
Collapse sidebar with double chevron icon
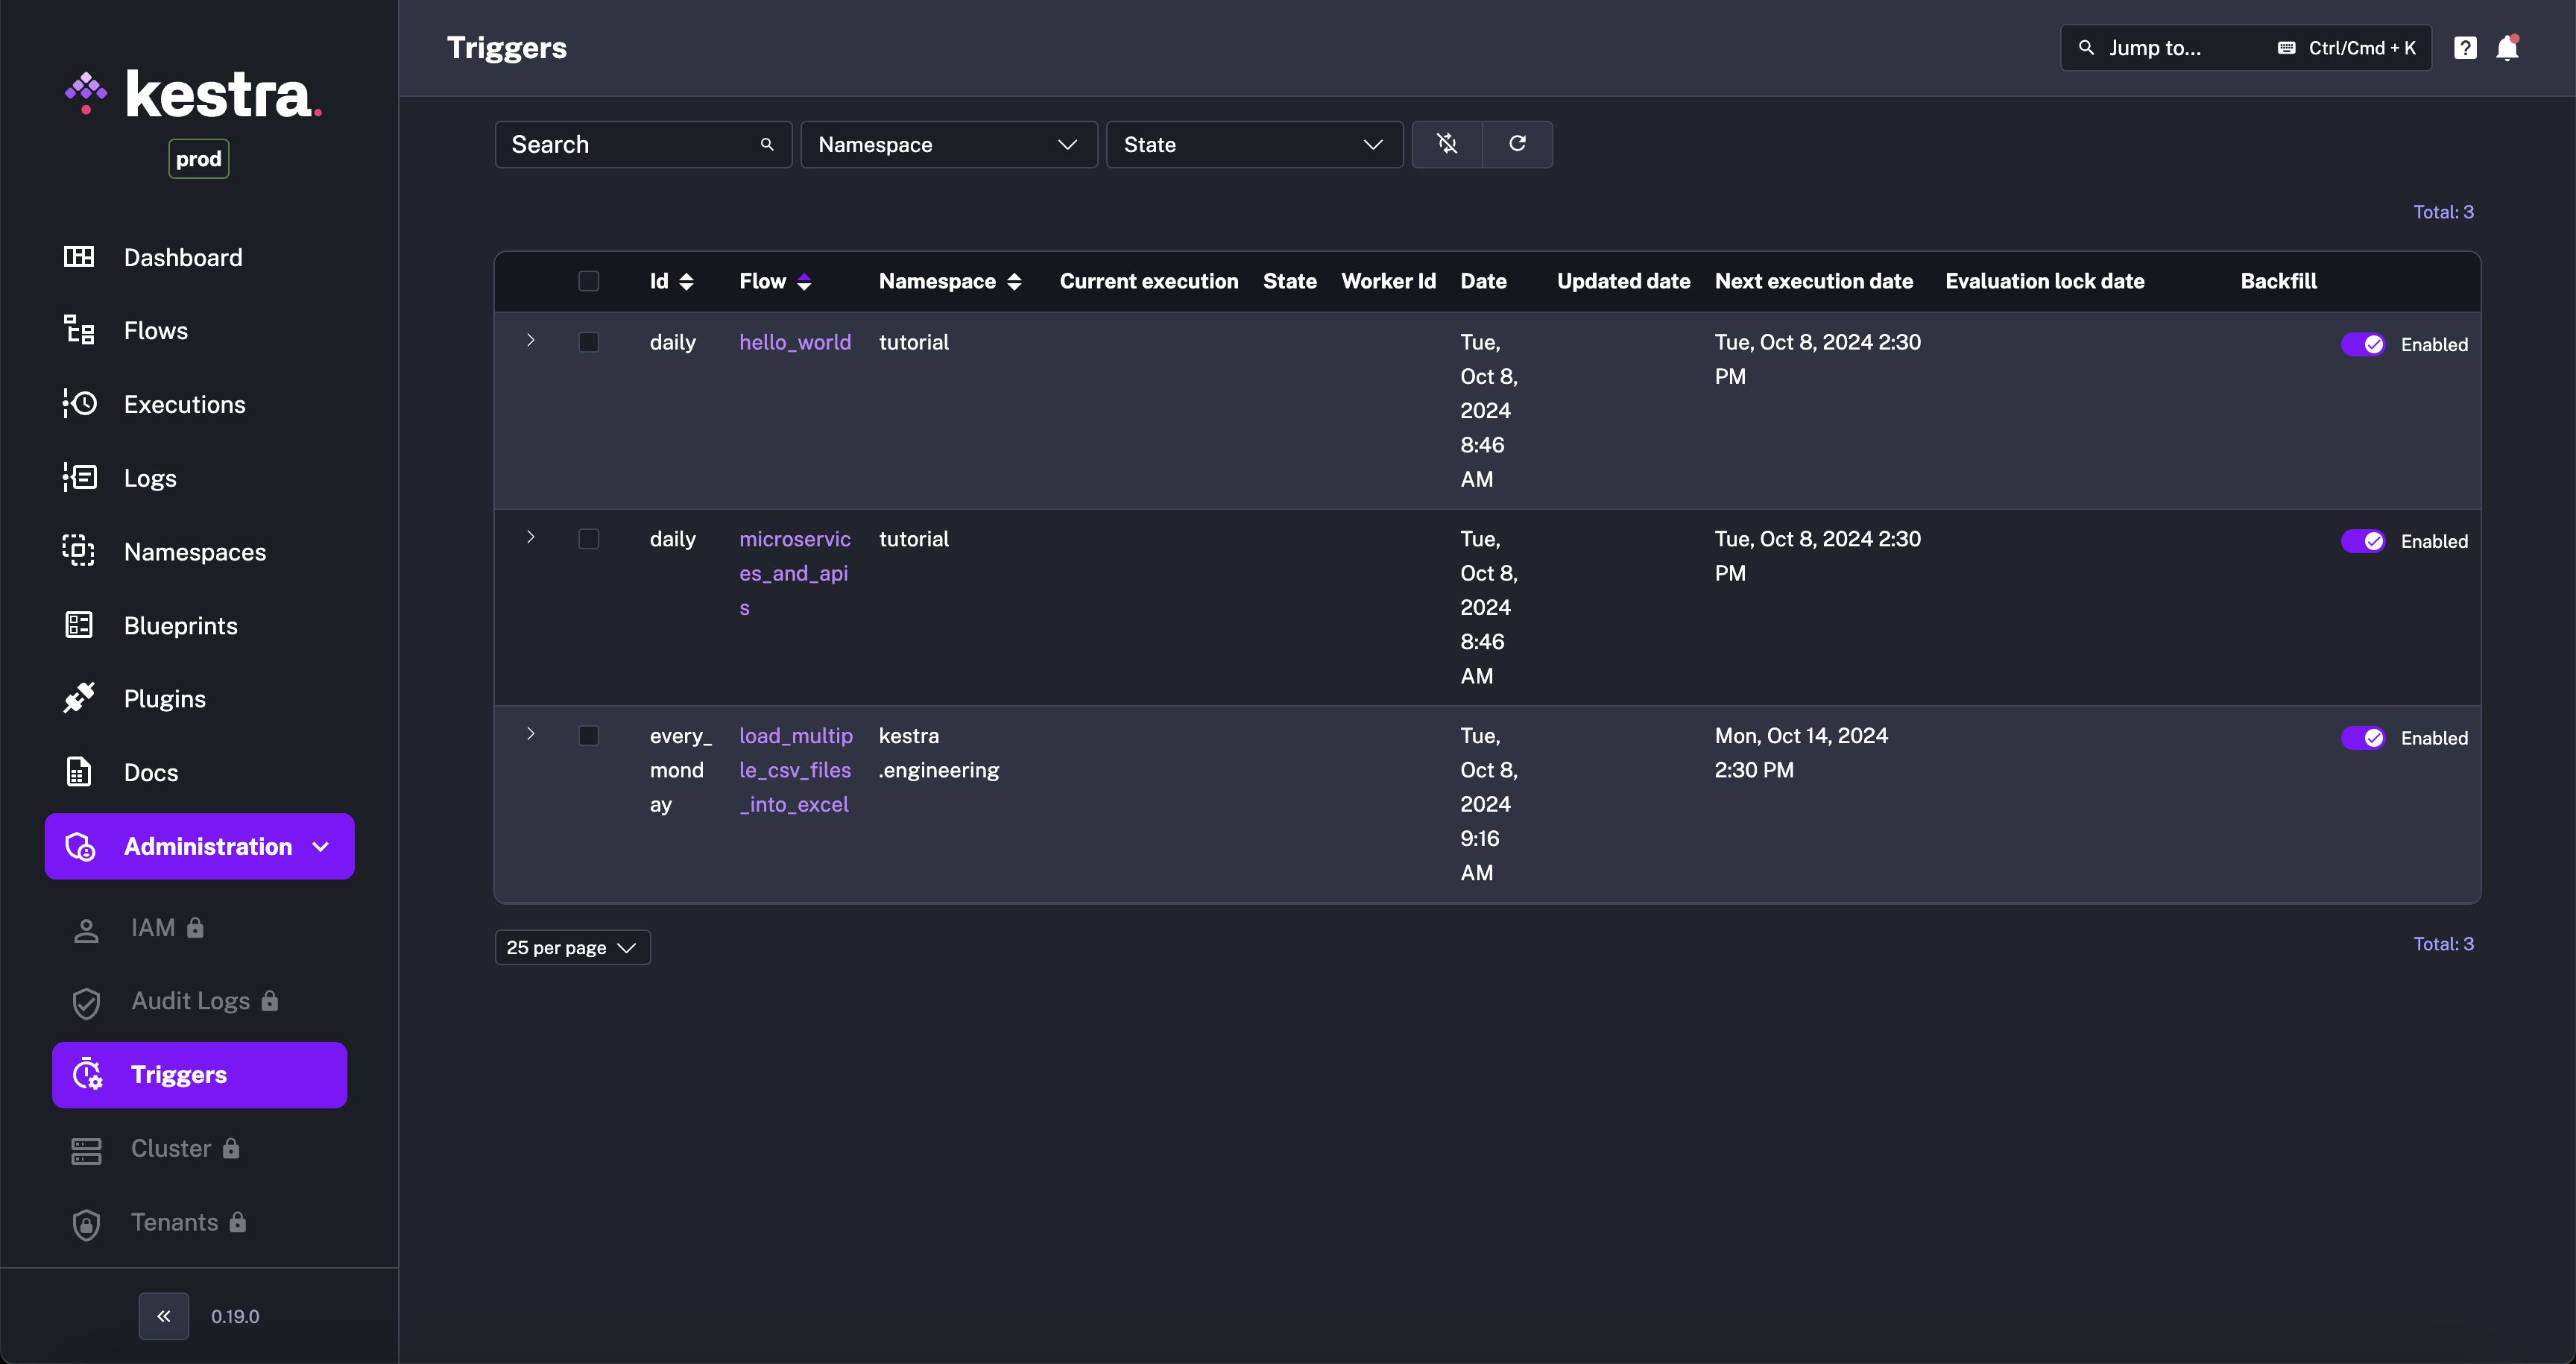(164, 1316)
